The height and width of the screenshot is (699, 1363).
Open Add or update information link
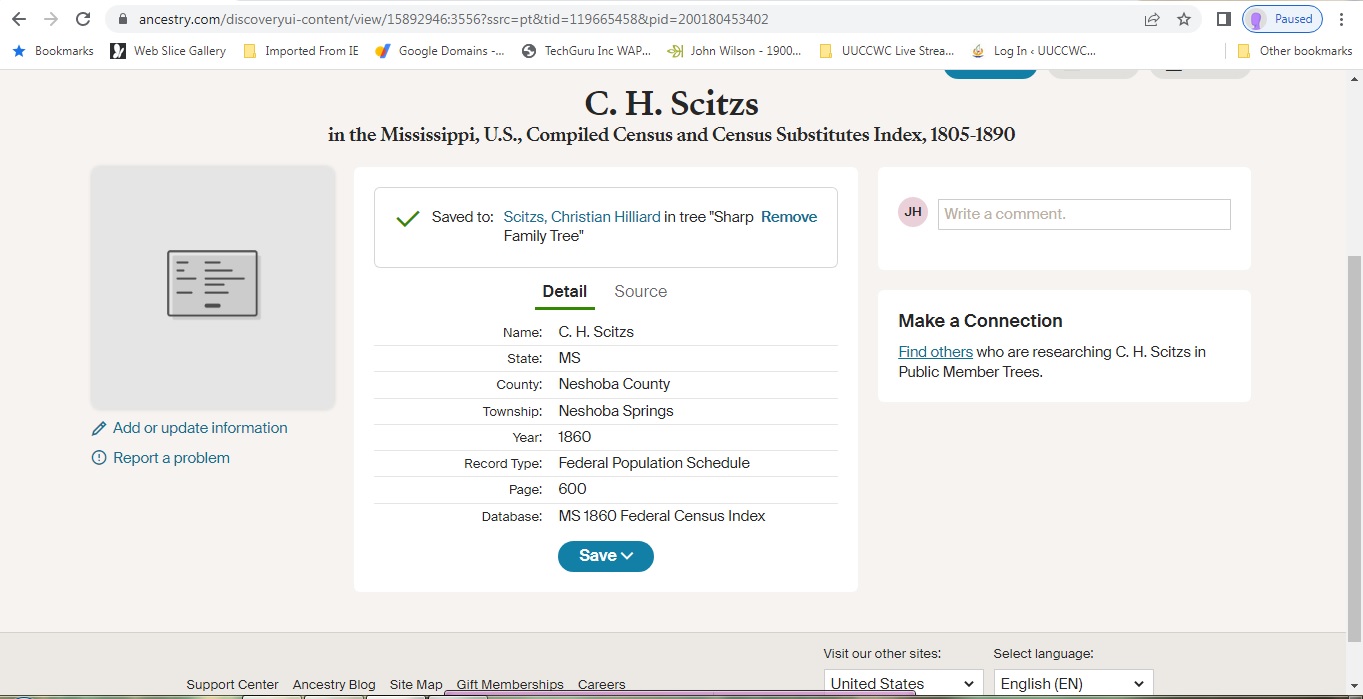pyautogui.click(x=200, y=428)
